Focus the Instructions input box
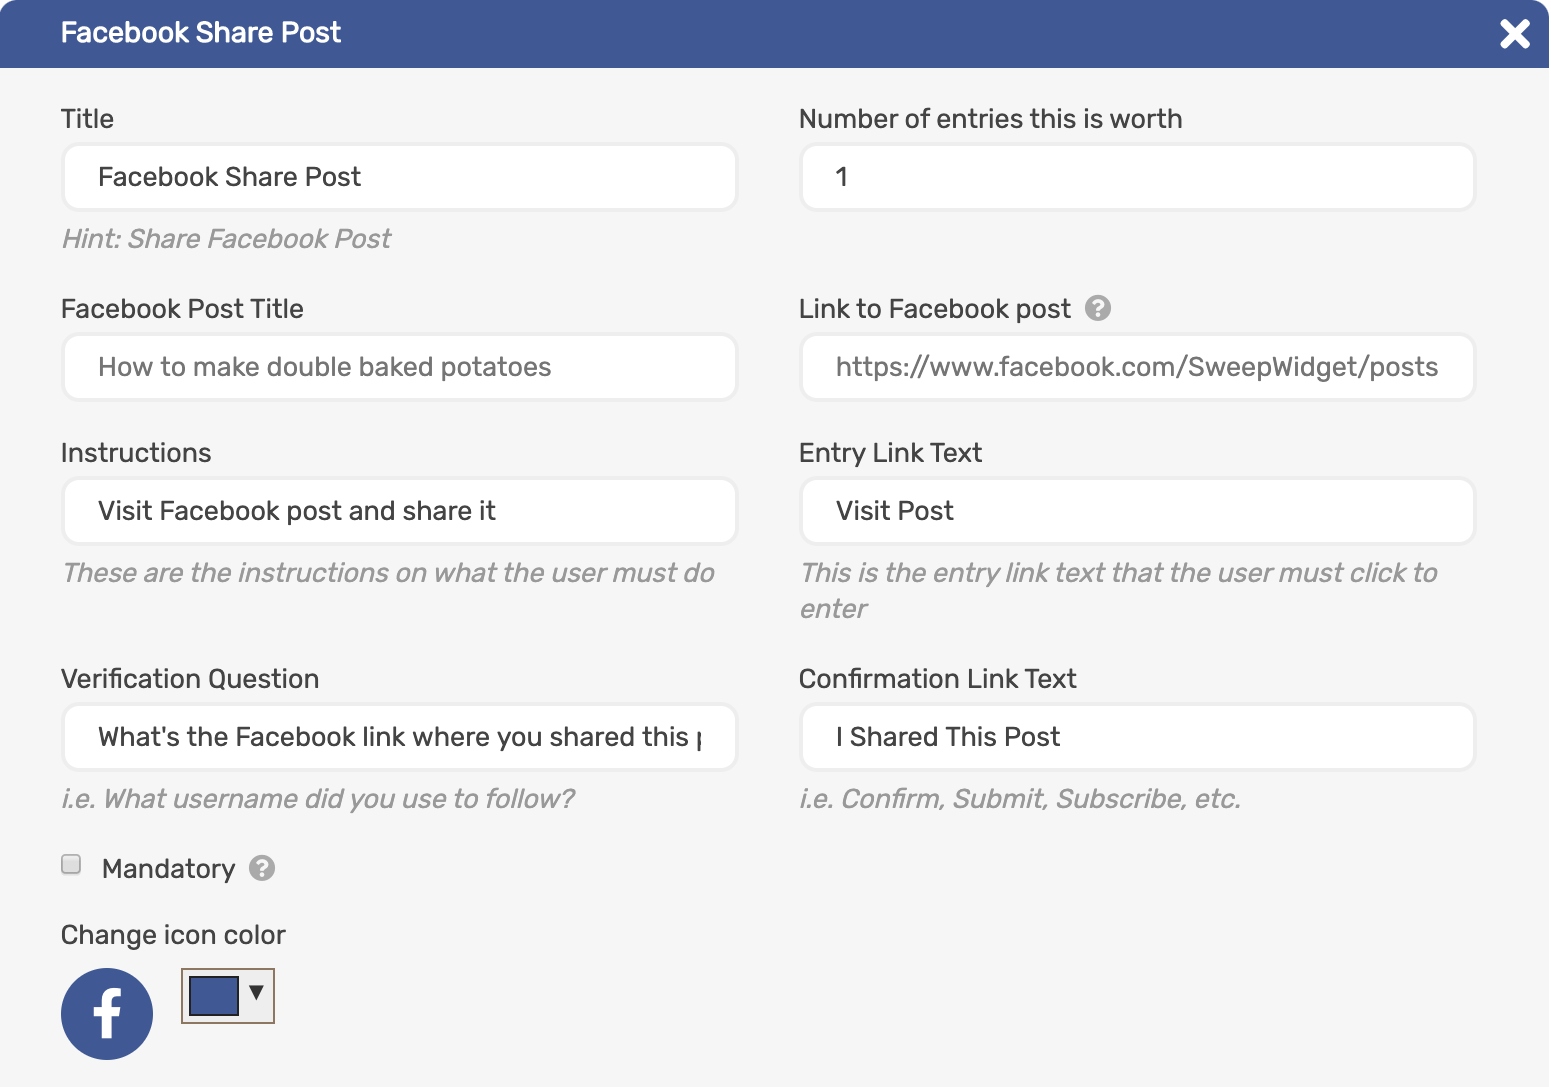 click(x=399, y=511)
